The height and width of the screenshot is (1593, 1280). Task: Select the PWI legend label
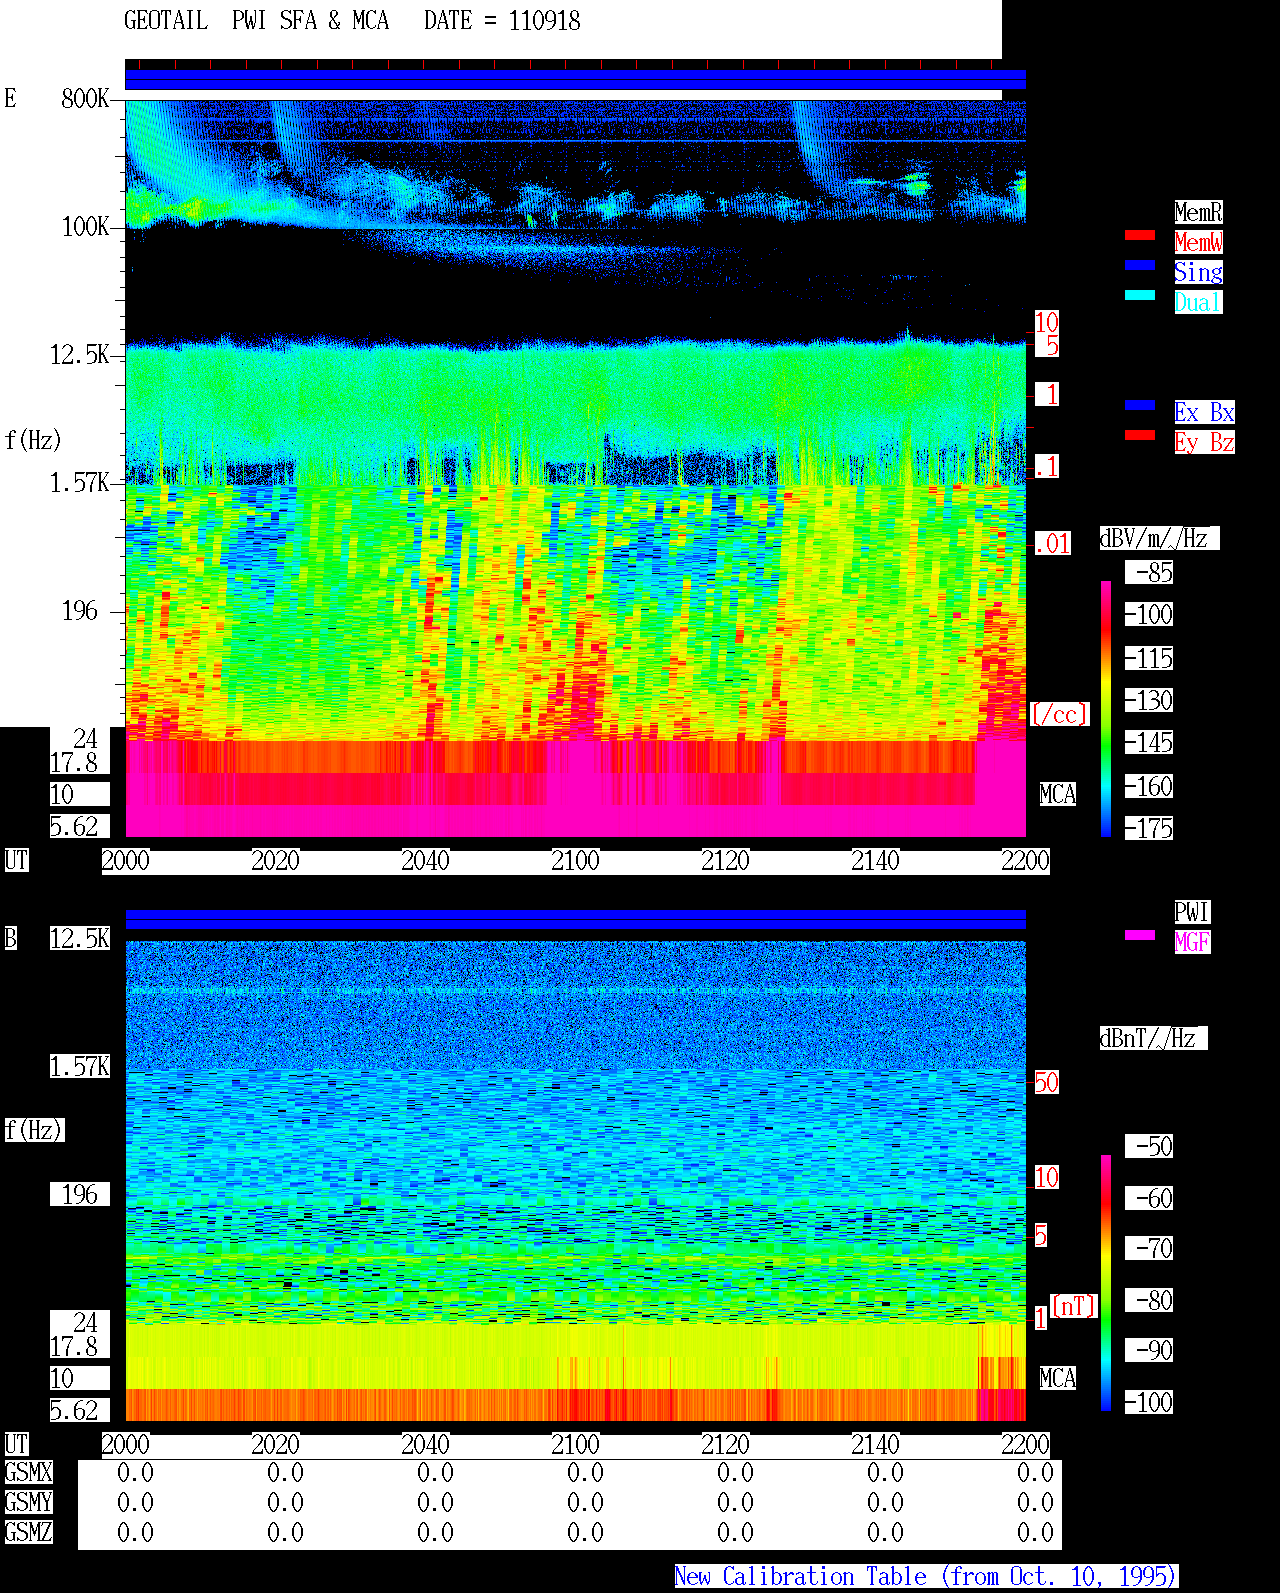point(1192,912)
